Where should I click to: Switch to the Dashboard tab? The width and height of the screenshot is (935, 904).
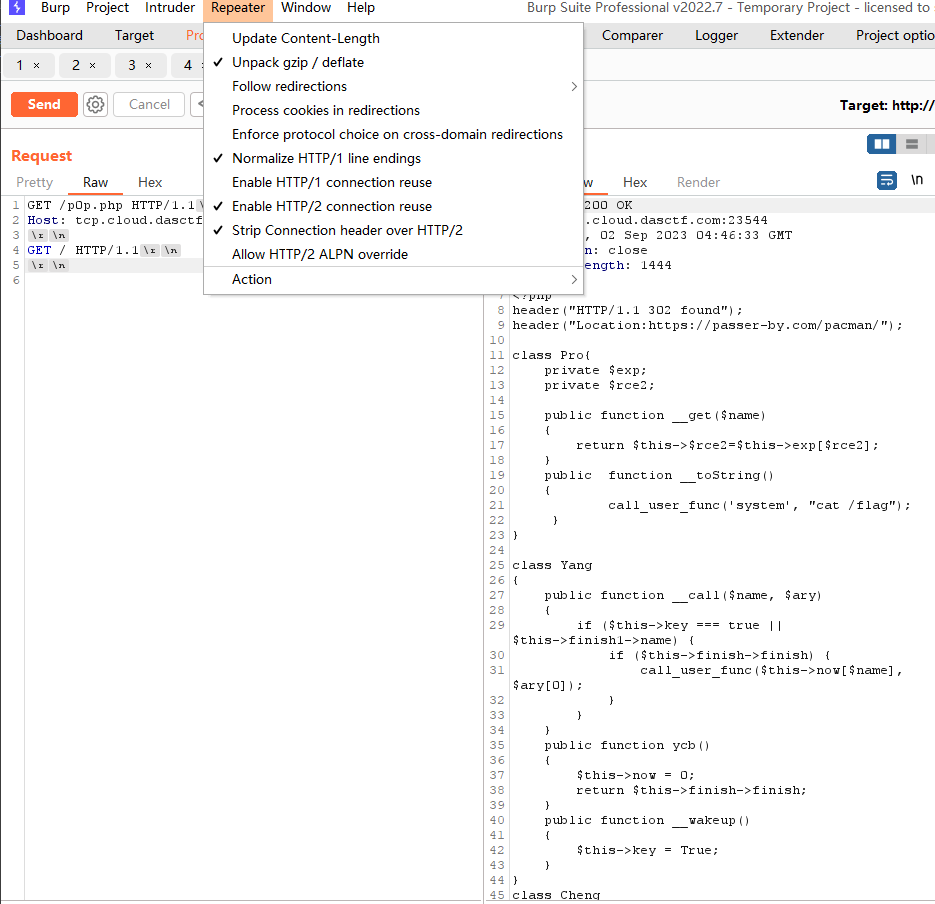(49, 36)
